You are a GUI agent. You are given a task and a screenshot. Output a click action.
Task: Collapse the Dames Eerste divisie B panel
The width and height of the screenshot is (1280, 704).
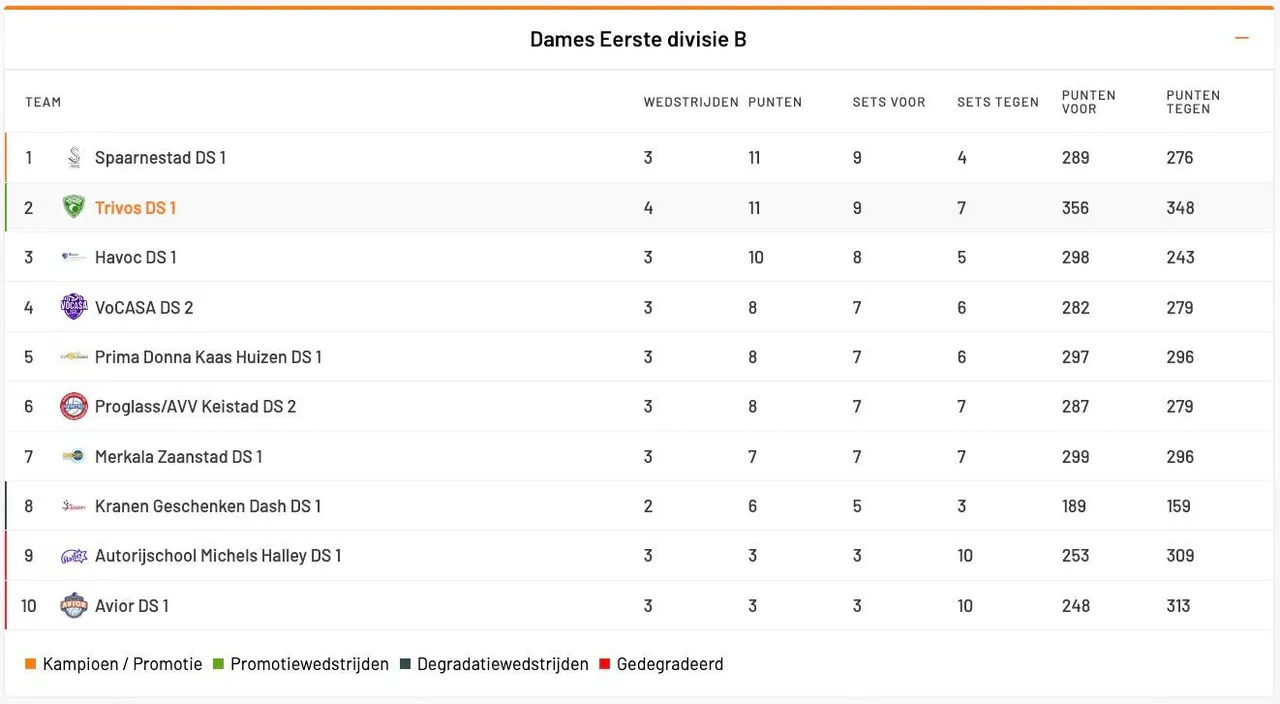click(x=1242, y=39)
